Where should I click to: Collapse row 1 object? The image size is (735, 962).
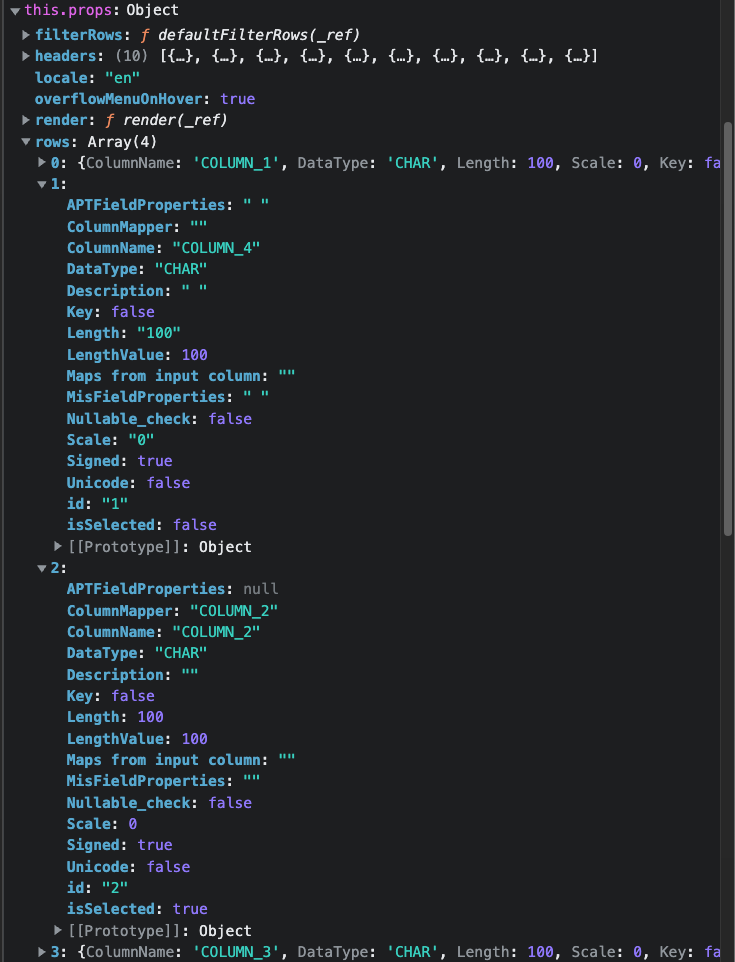42,184
